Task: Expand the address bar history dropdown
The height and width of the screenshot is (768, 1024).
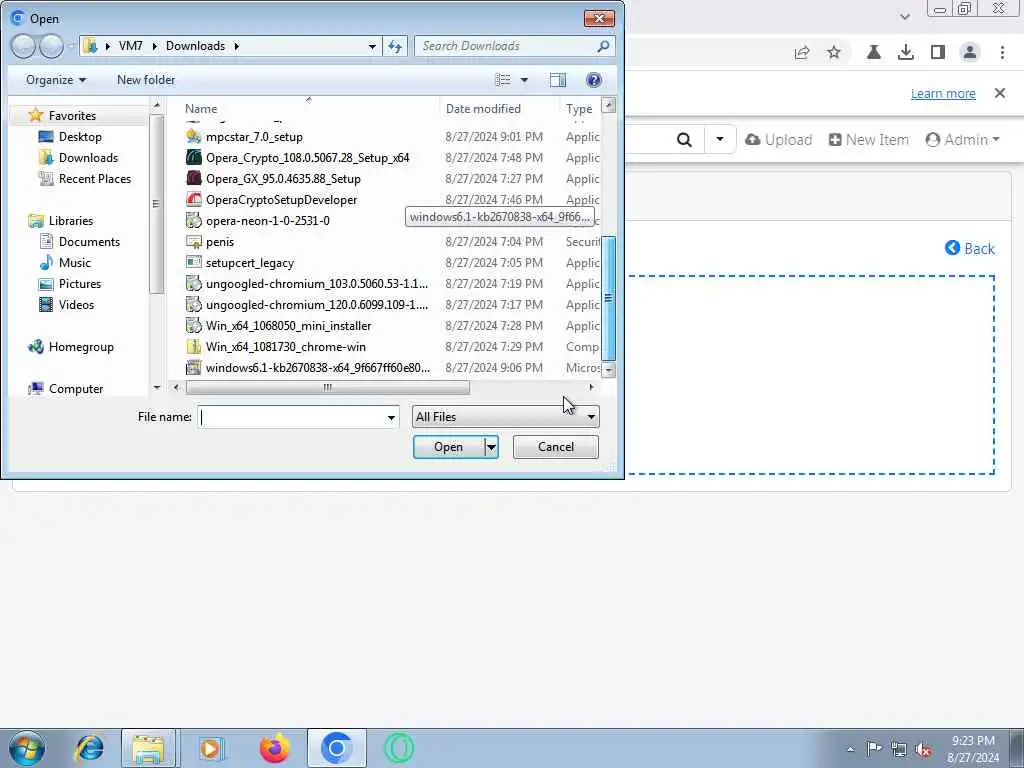Action: point(372,46)
